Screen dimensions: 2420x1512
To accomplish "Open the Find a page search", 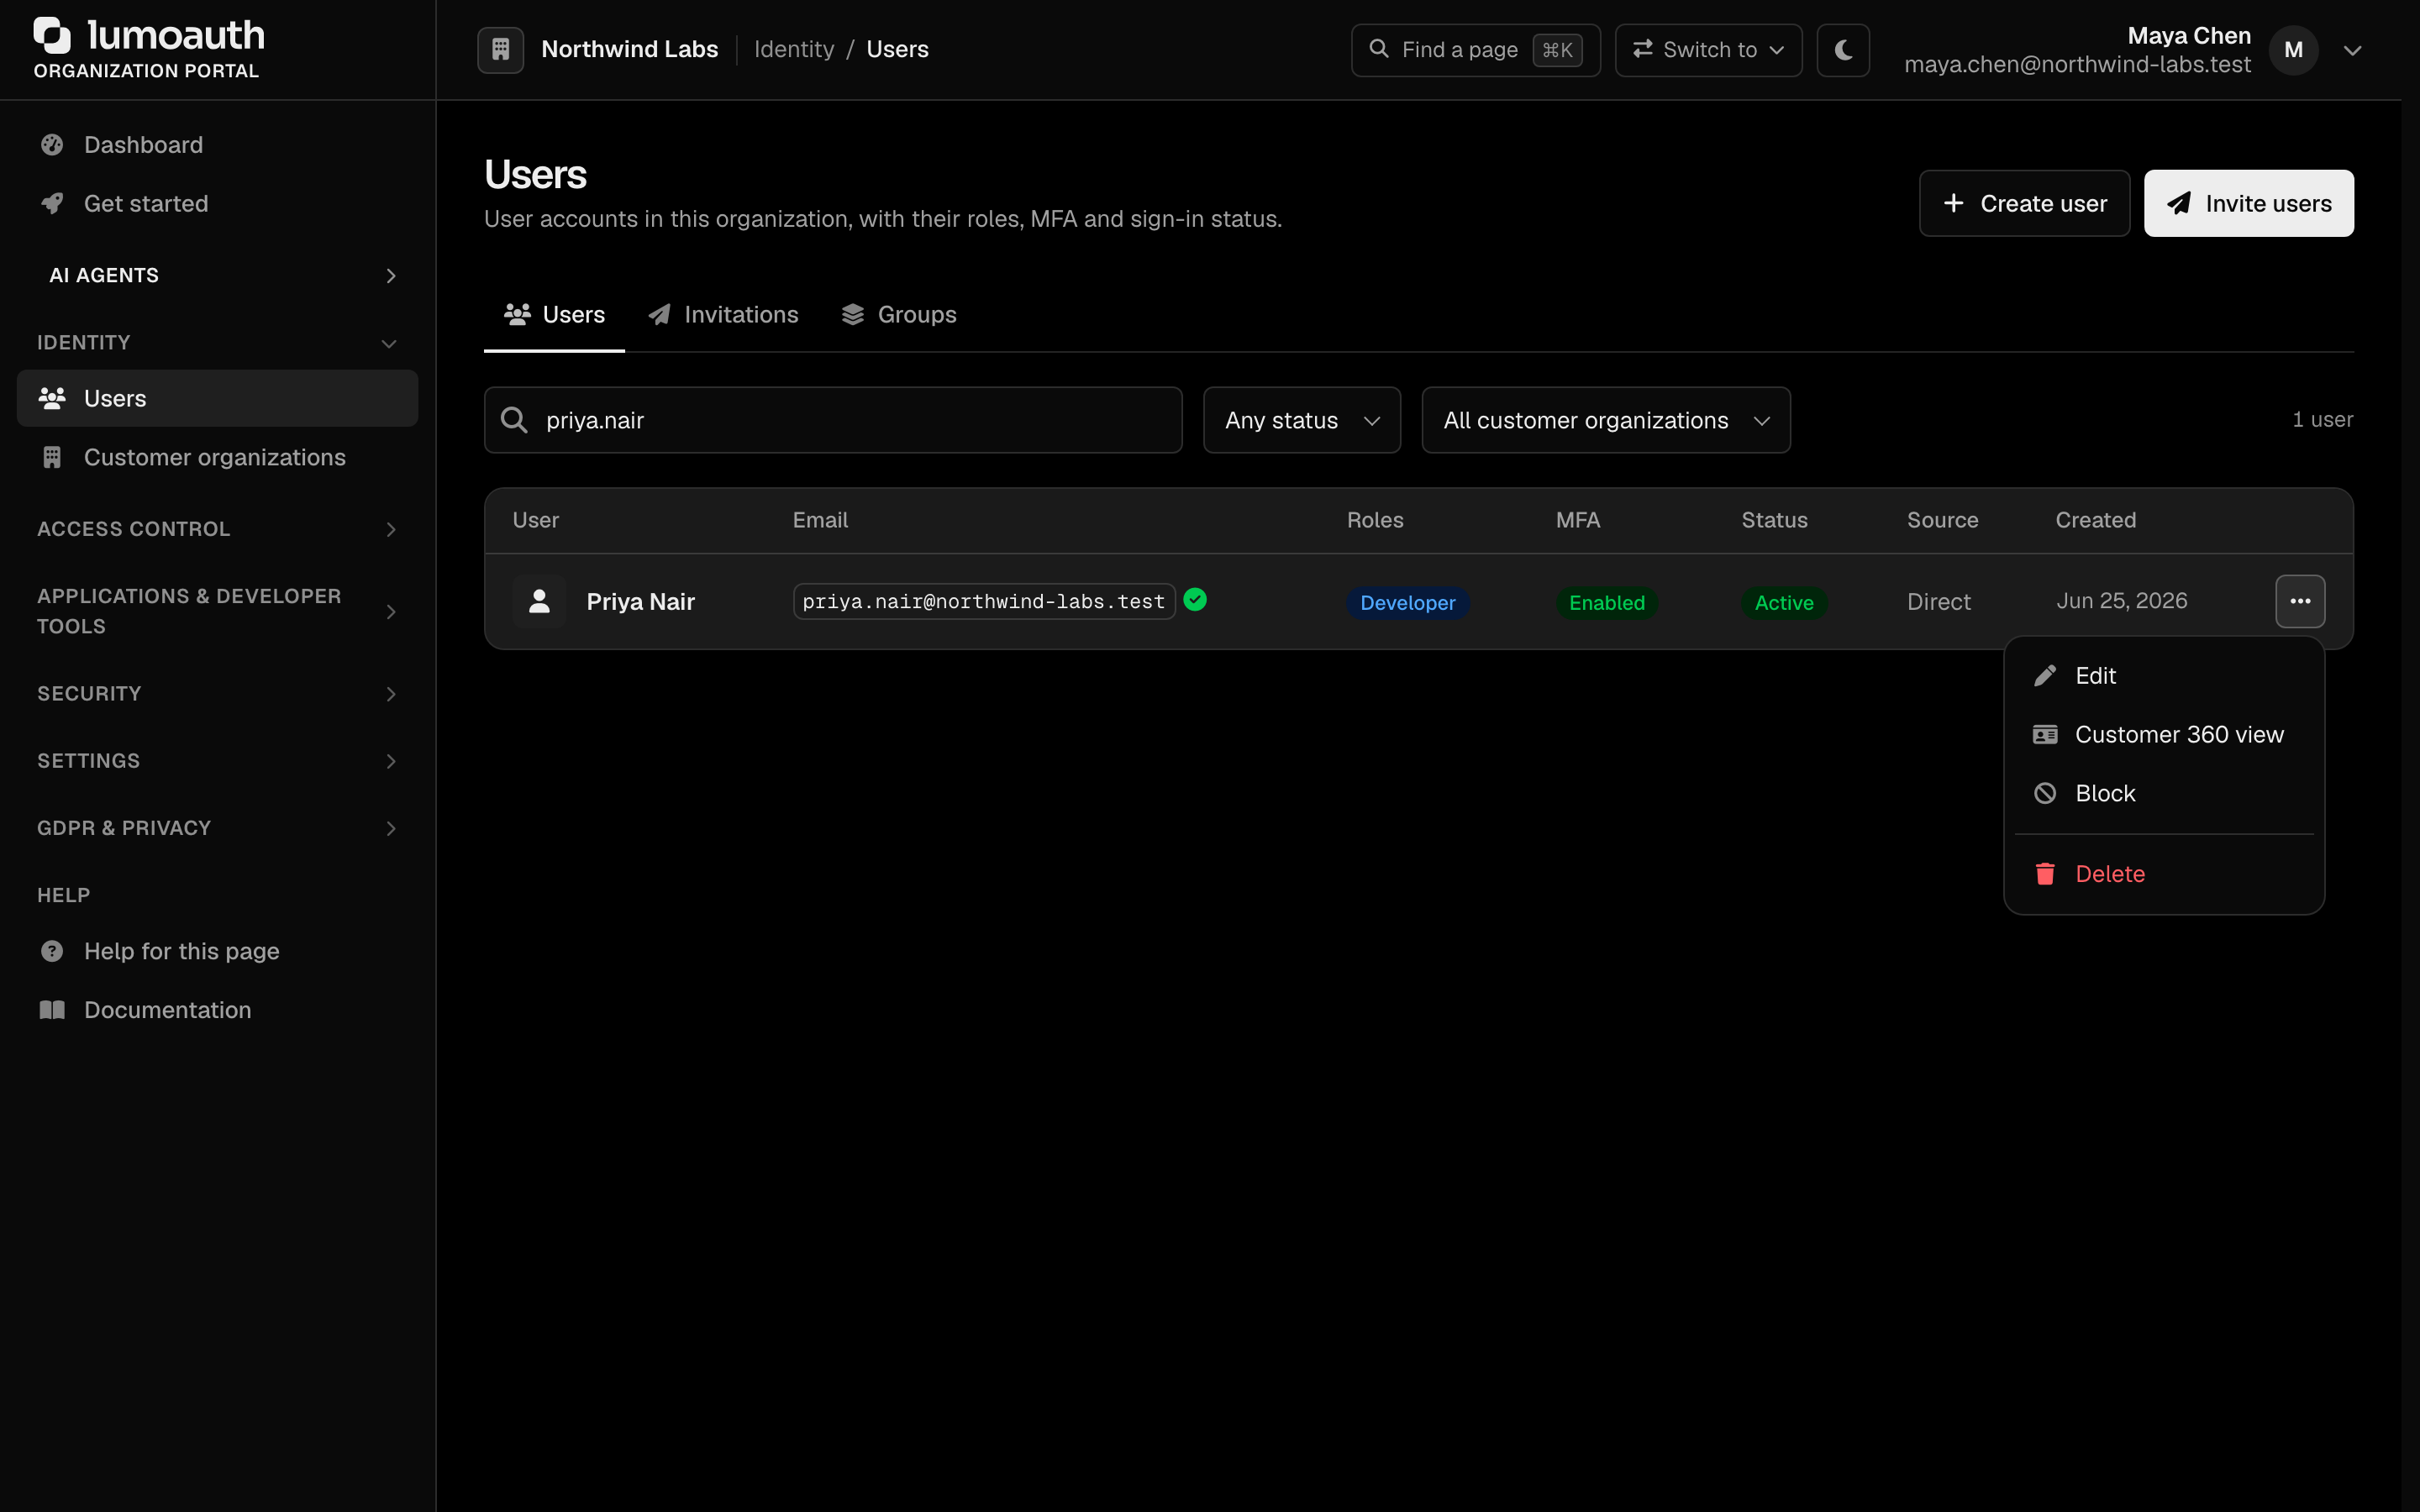I will [x=1475, y=49].
